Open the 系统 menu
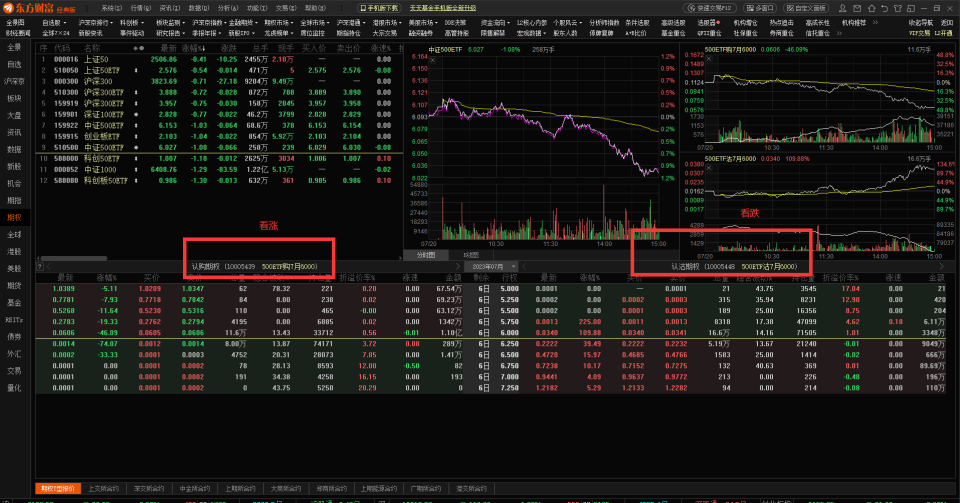The height and width of the screenshot is (503, 960). (x=111, y=8)
